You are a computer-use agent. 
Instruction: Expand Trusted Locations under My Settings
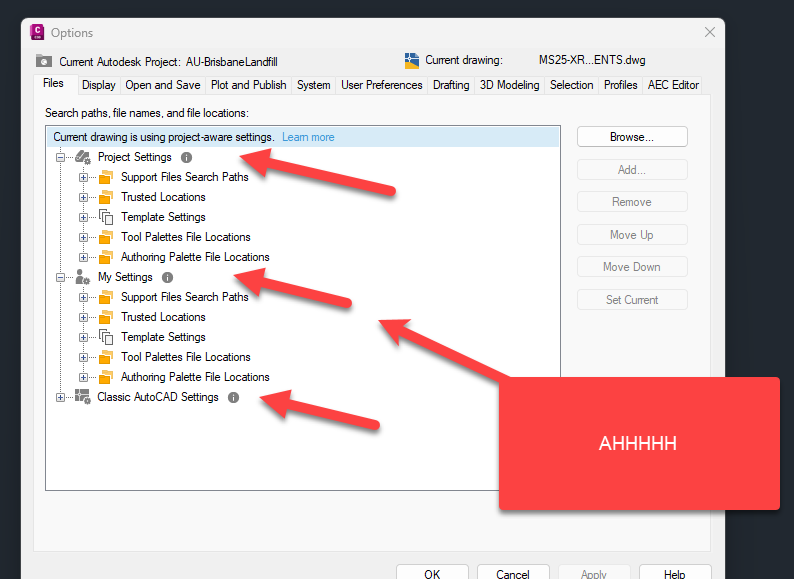coord(84,317)
